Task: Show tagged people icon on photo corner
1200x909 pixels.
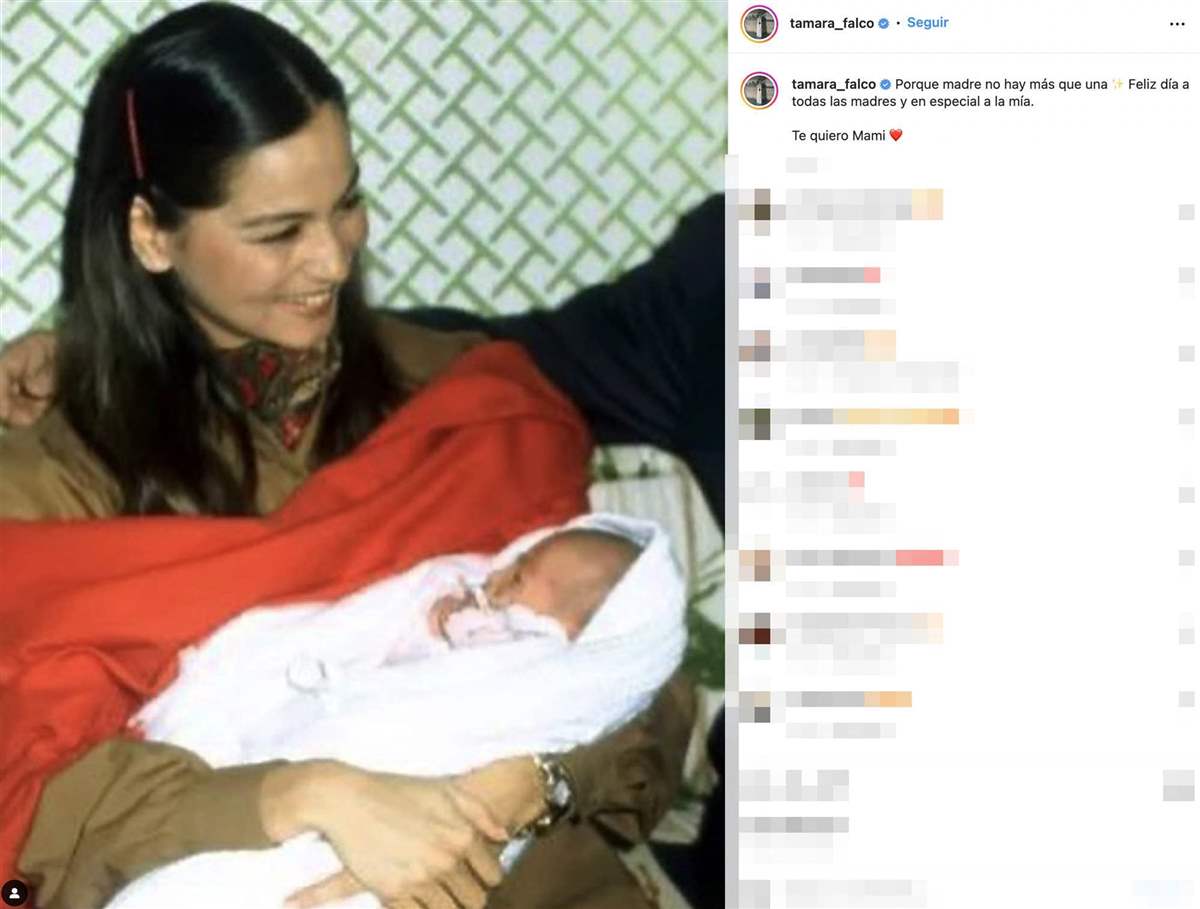Action: 14,893
